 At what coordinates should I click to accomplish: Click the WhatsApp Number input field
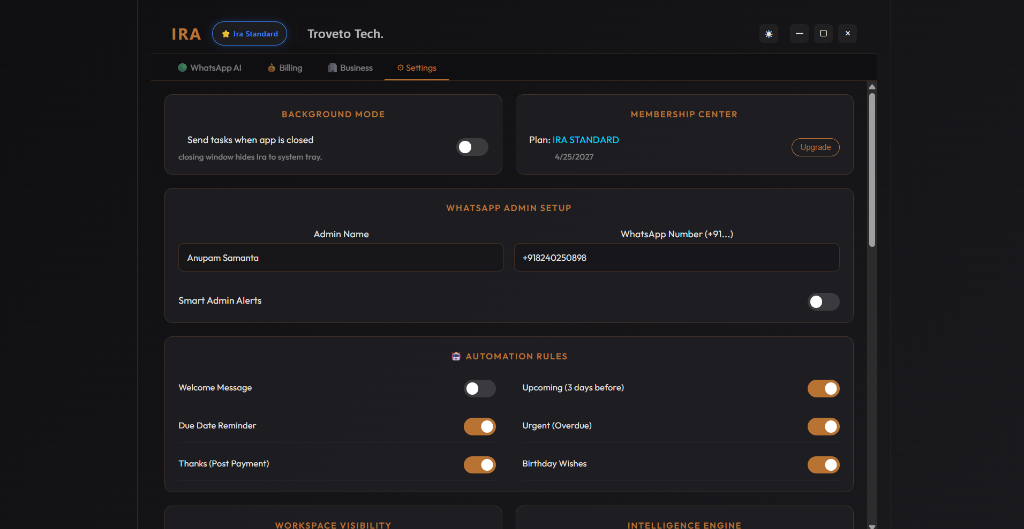[677, 257]
